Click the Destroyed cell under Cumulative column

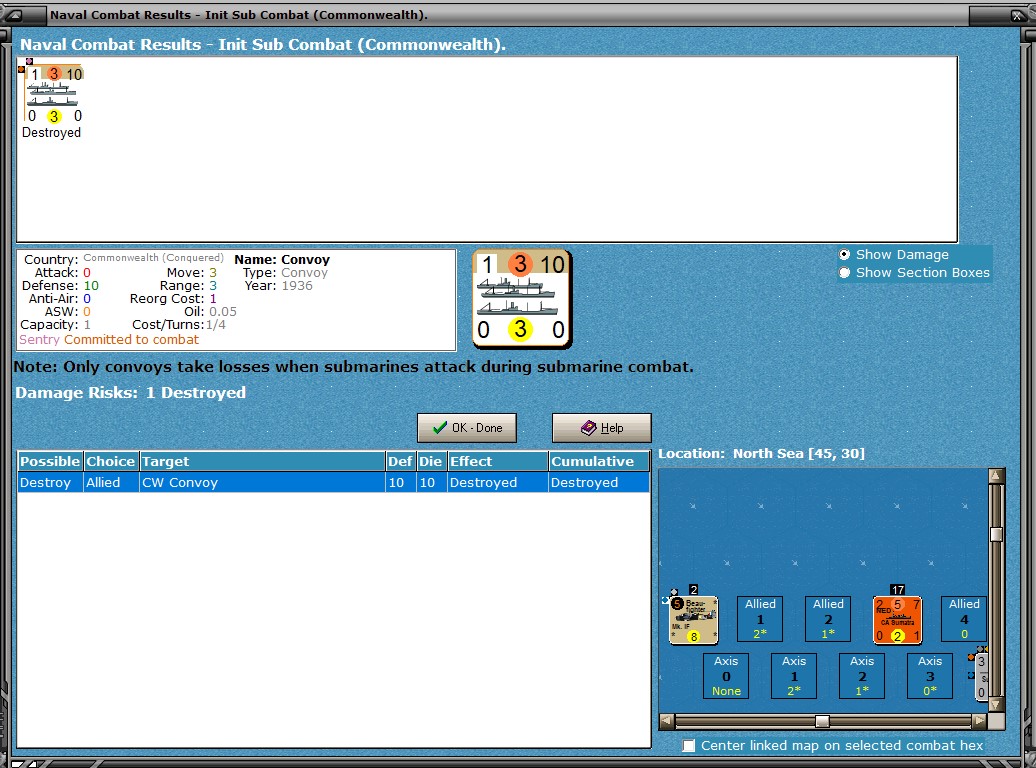click(599, 482)
